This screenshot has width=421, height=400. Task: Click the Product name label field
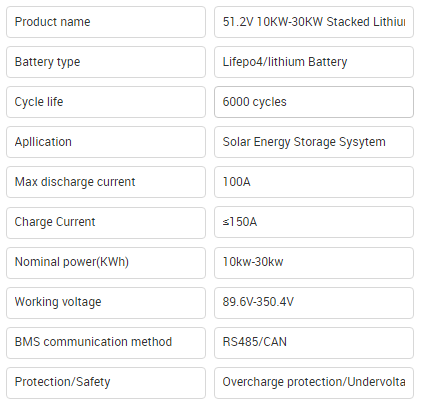(106, 22)
